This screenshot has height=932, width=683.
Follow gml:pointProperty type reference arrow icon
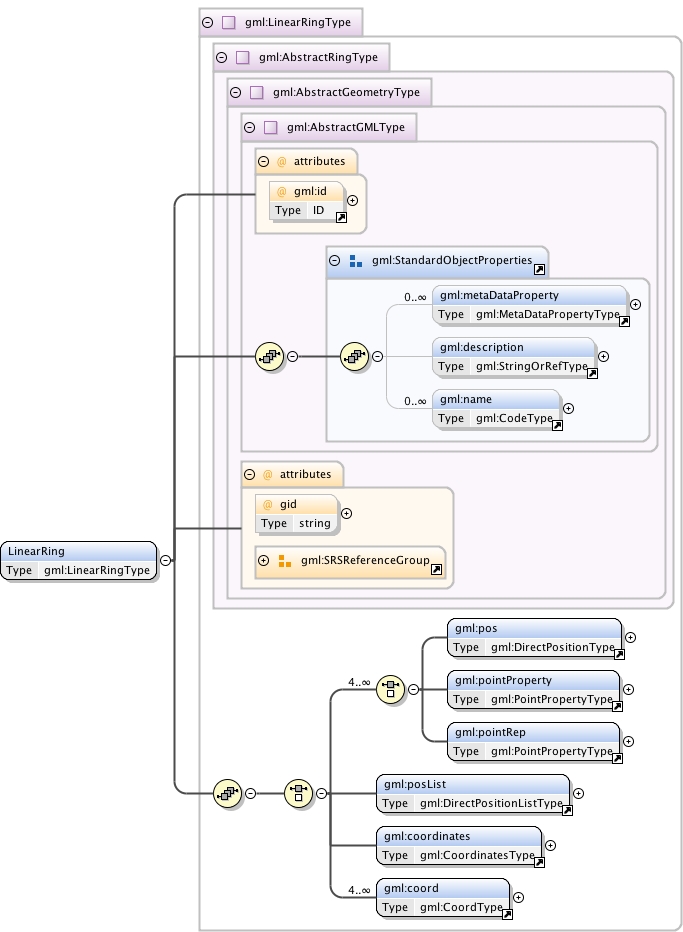click(617, 707)
